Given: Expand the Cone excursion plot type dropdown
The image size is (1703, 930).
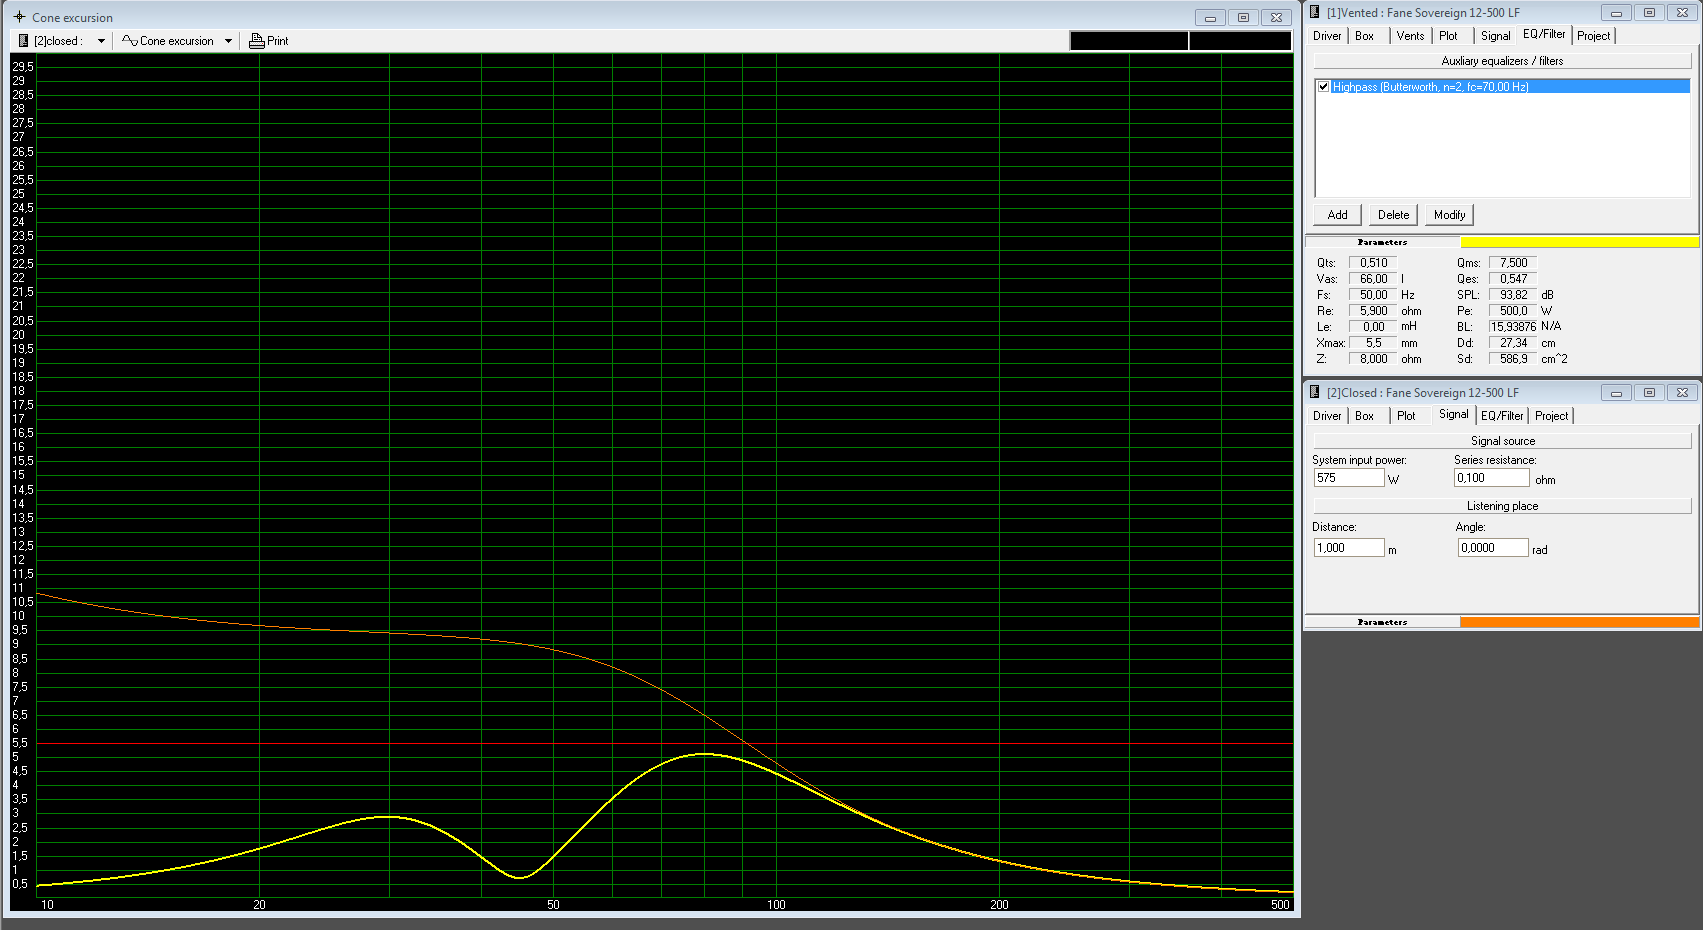Looking at the screenshot, I should coord(228,41).
